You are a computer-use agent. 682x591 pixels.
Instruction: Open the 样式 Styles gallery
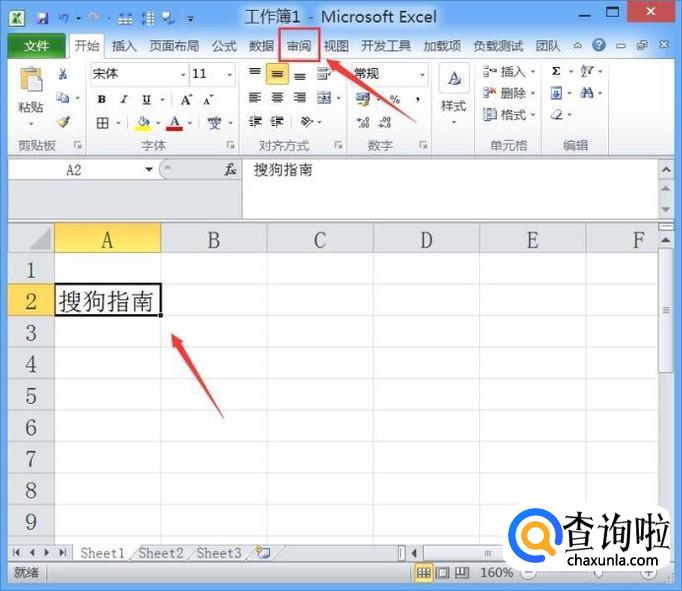pyautogui.click(x=454, y=94)
